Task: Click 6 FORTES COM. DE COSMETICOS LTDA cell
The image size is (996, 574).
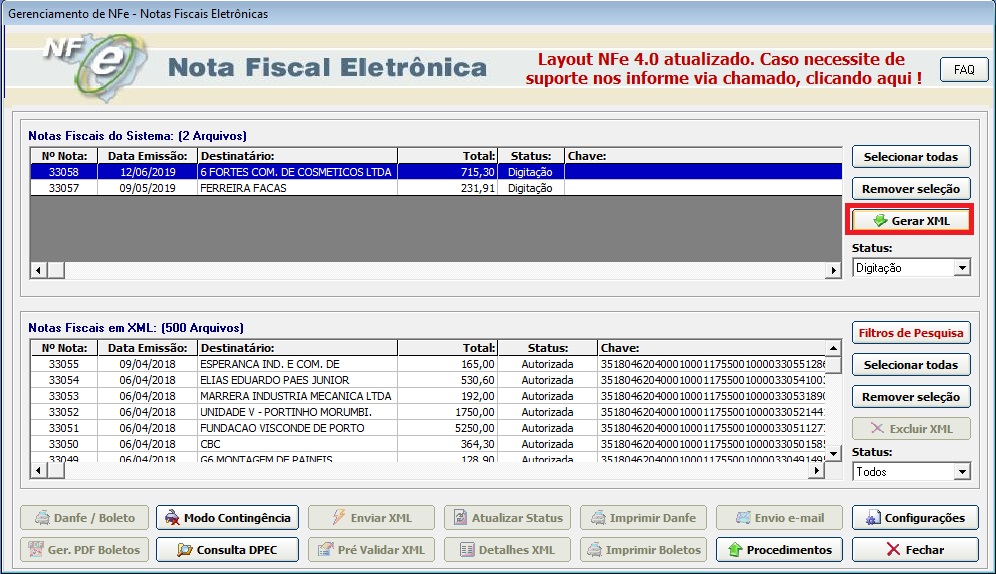Action: click(297, 171)
